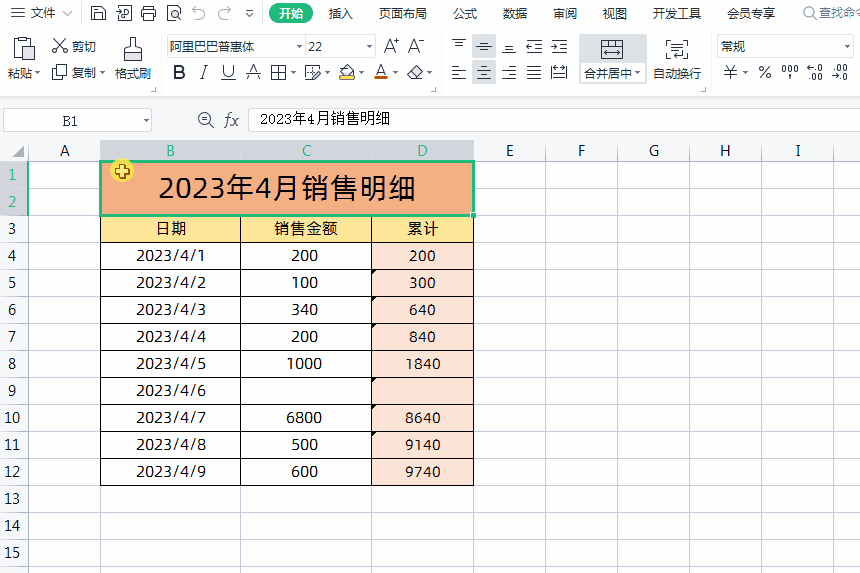Apply percent style format
Screen dimensions: 860x573
click(765, 72)
